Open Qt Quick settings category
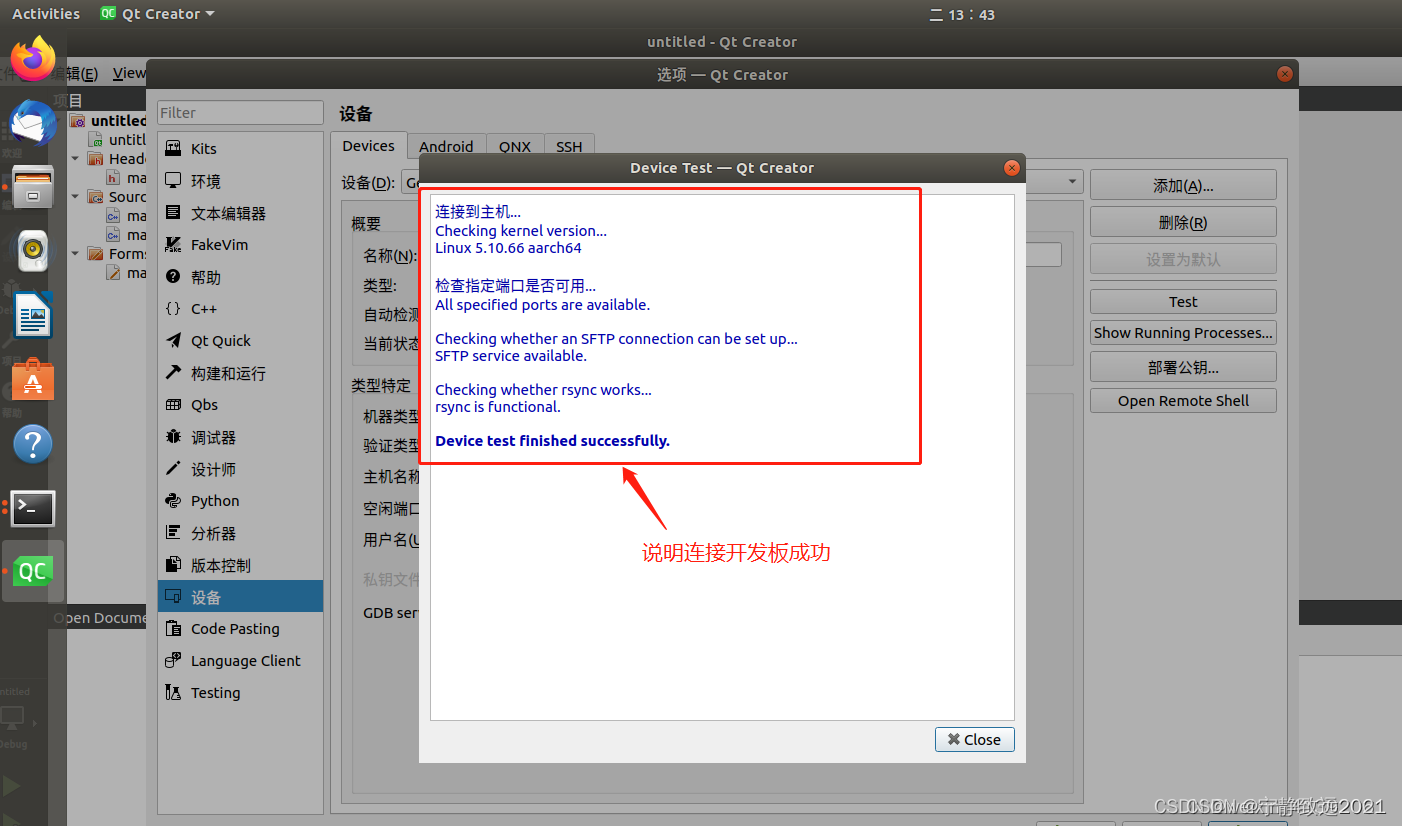The width and height of the screenshot is (1402, 826). tap(240, 341)
